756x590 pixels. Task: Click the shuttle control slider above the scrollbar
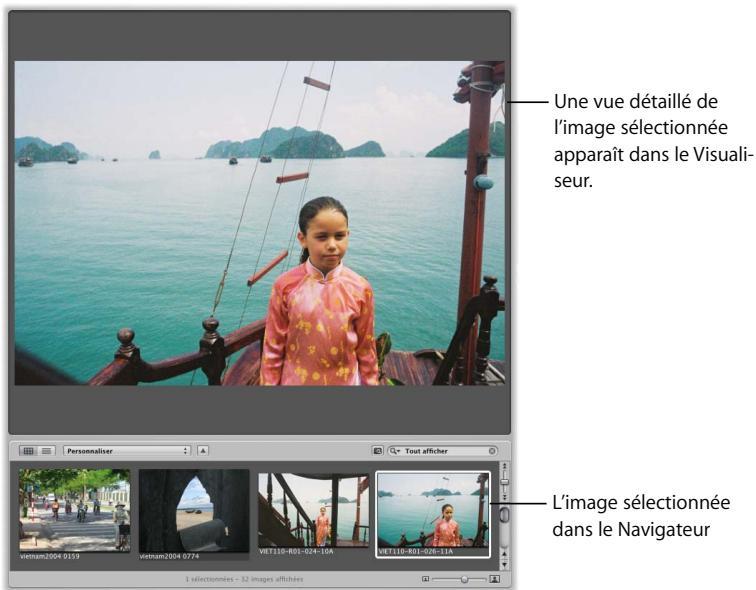504,482
